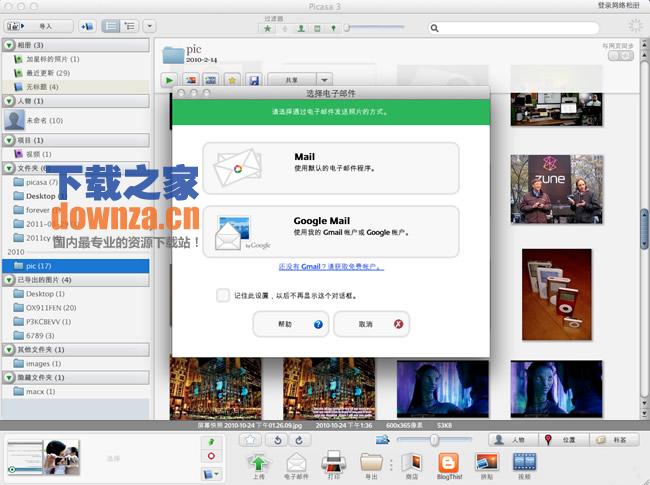
Task: Click the 上传 upload icon
Action: (x=259, y=465)
